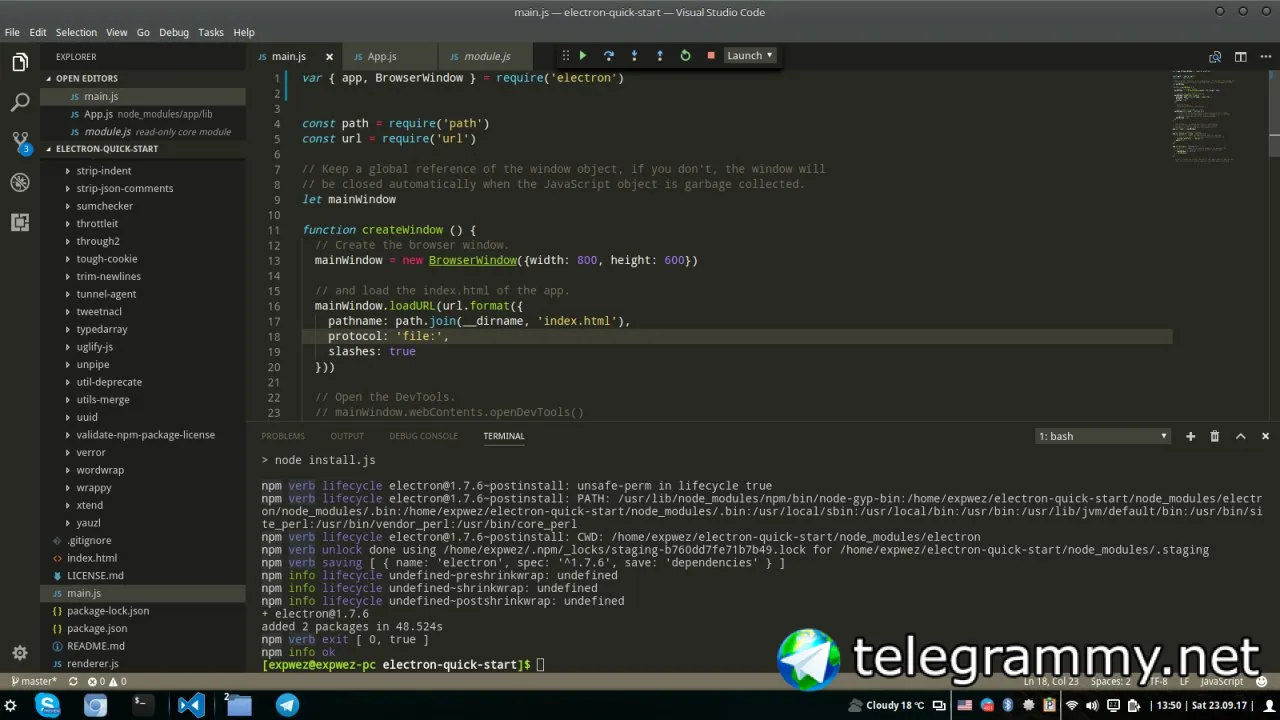Screen dimensions: 1280x720
Task: Expand the typedarray folder
Action: coord(143,329)
